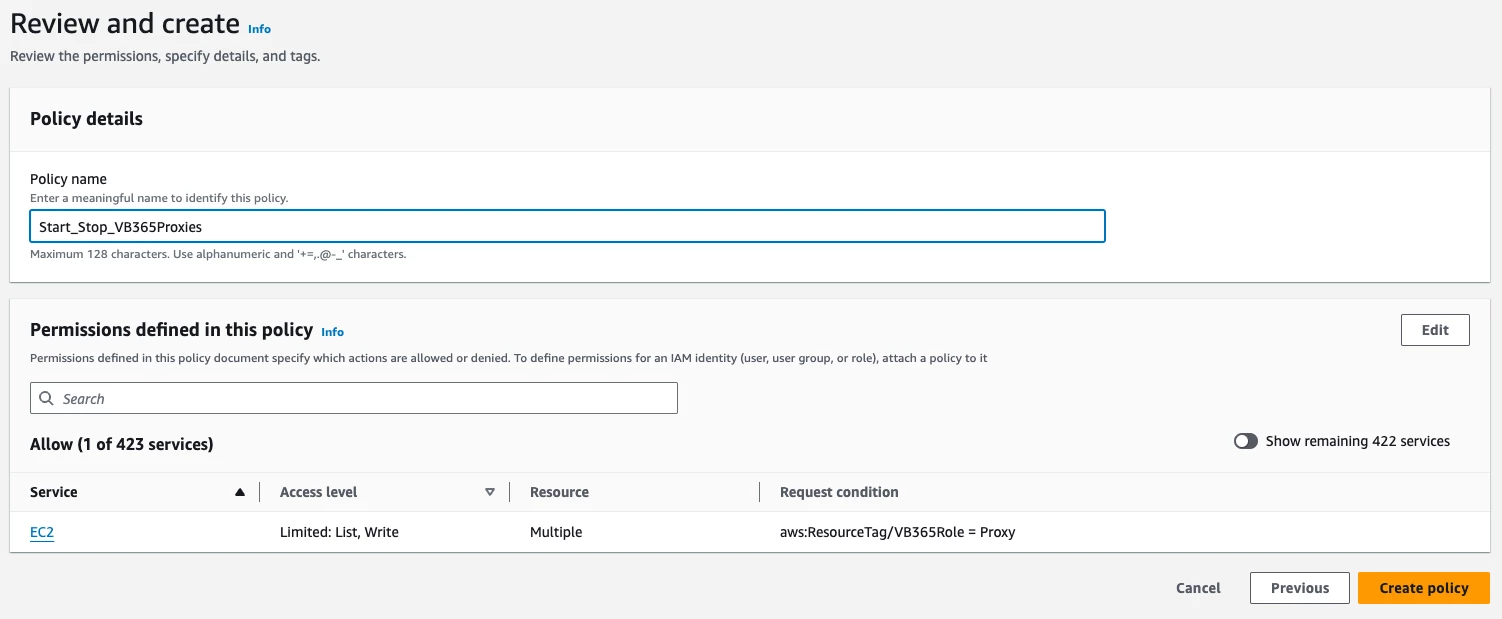This screenshot has width=1502, height=619.
Task: Open Info link beside Permissions defined heading
Action: [x=332, y=332]
